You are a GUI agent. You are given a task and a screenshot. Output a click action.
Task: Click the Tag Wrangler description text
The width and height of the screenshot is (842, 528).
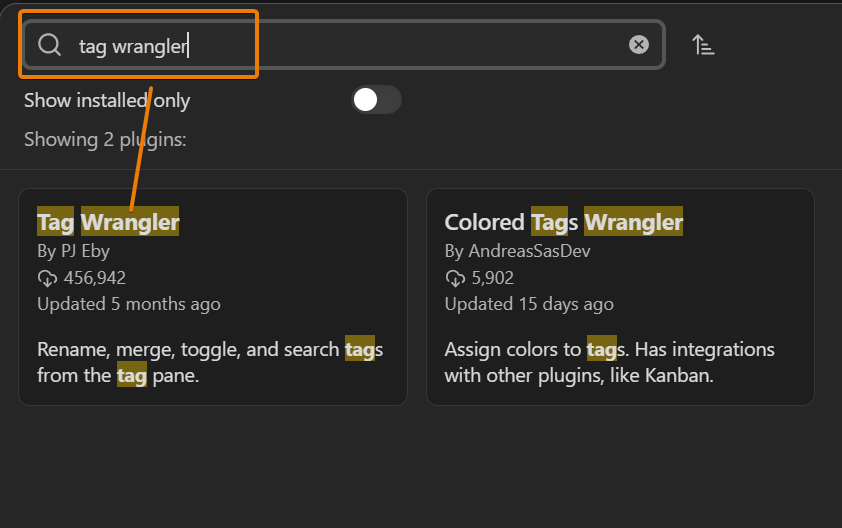pos(210,362)
